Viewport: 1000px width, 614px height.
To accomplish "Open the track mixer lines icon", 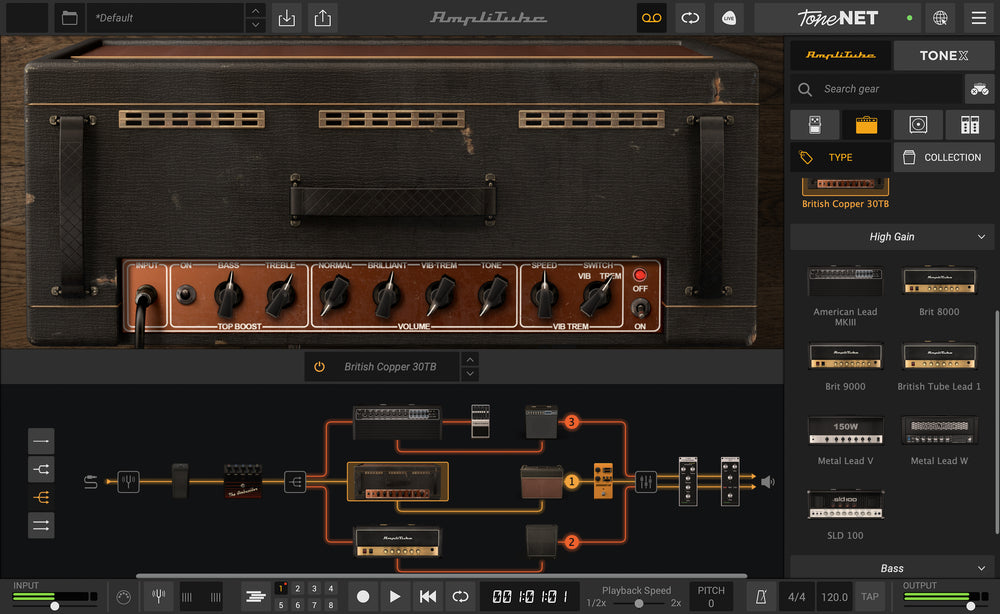I will click(256, 597).
